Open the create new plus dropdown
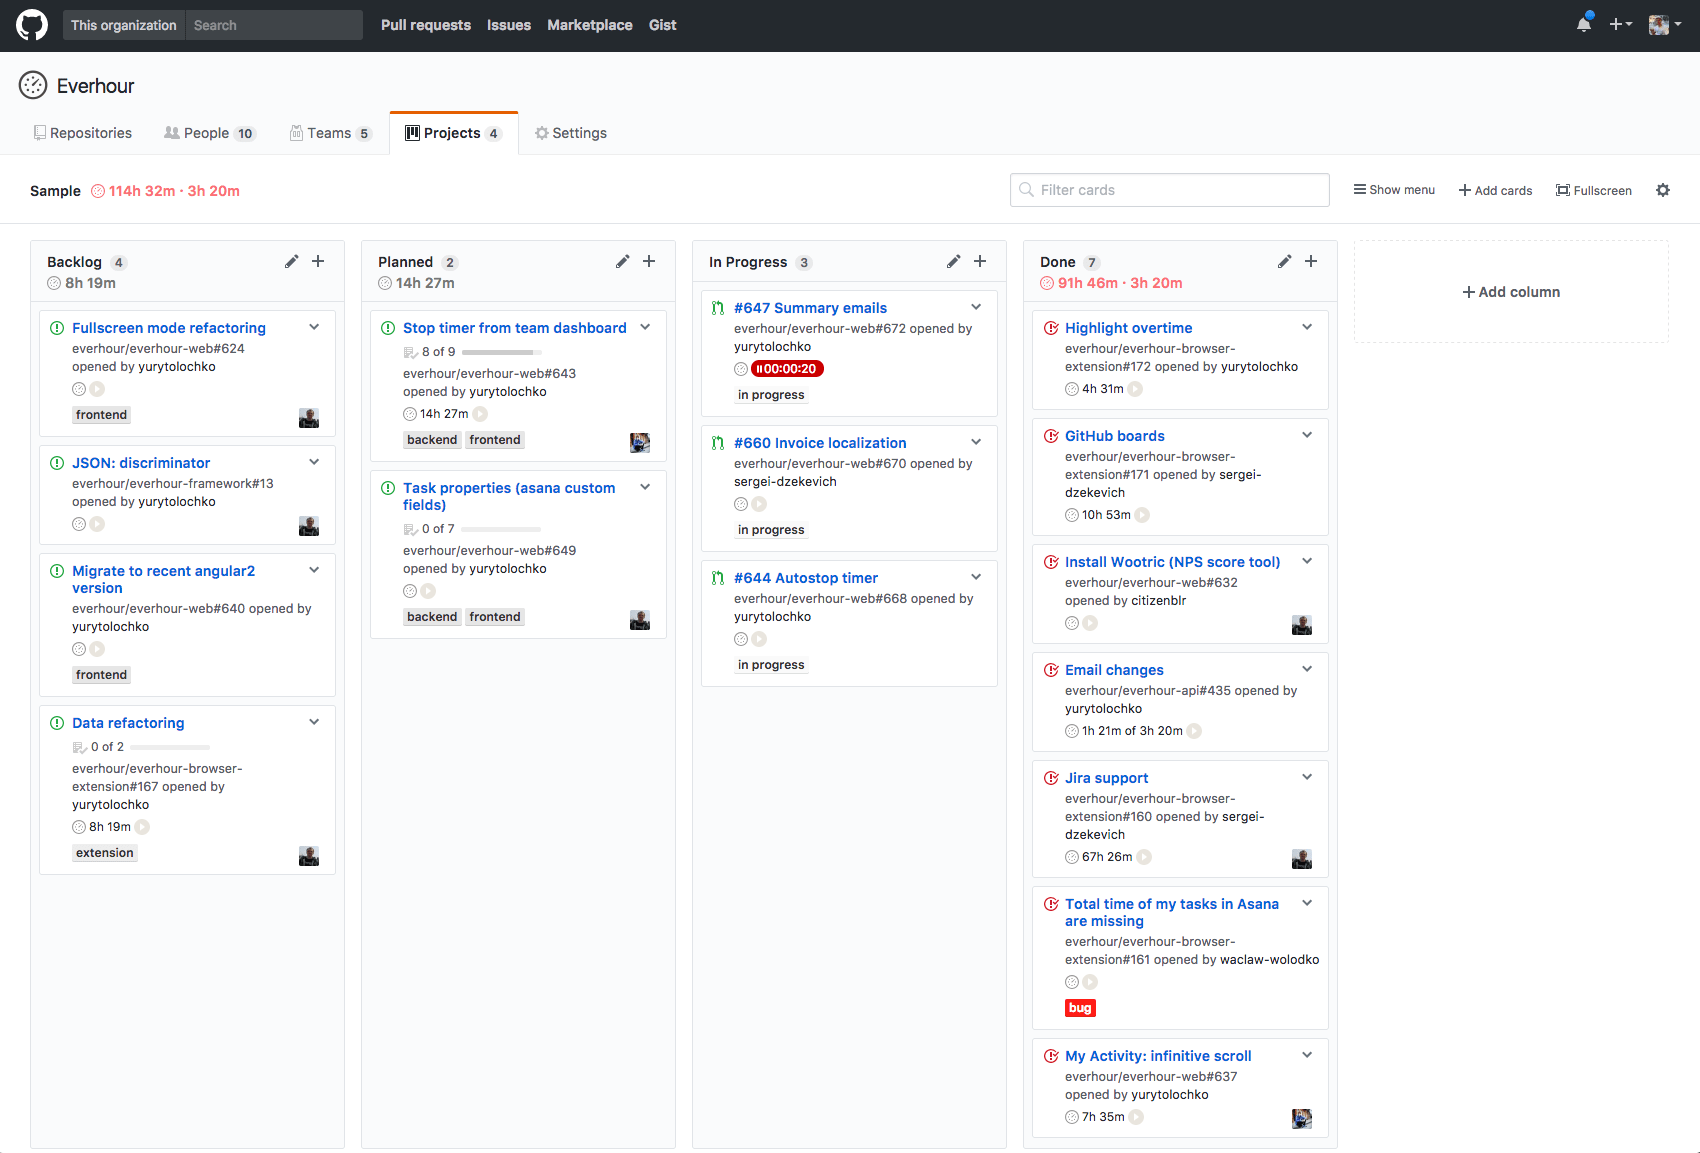This screenshot has width=1700, height=1153. [x=1620, y=25]
